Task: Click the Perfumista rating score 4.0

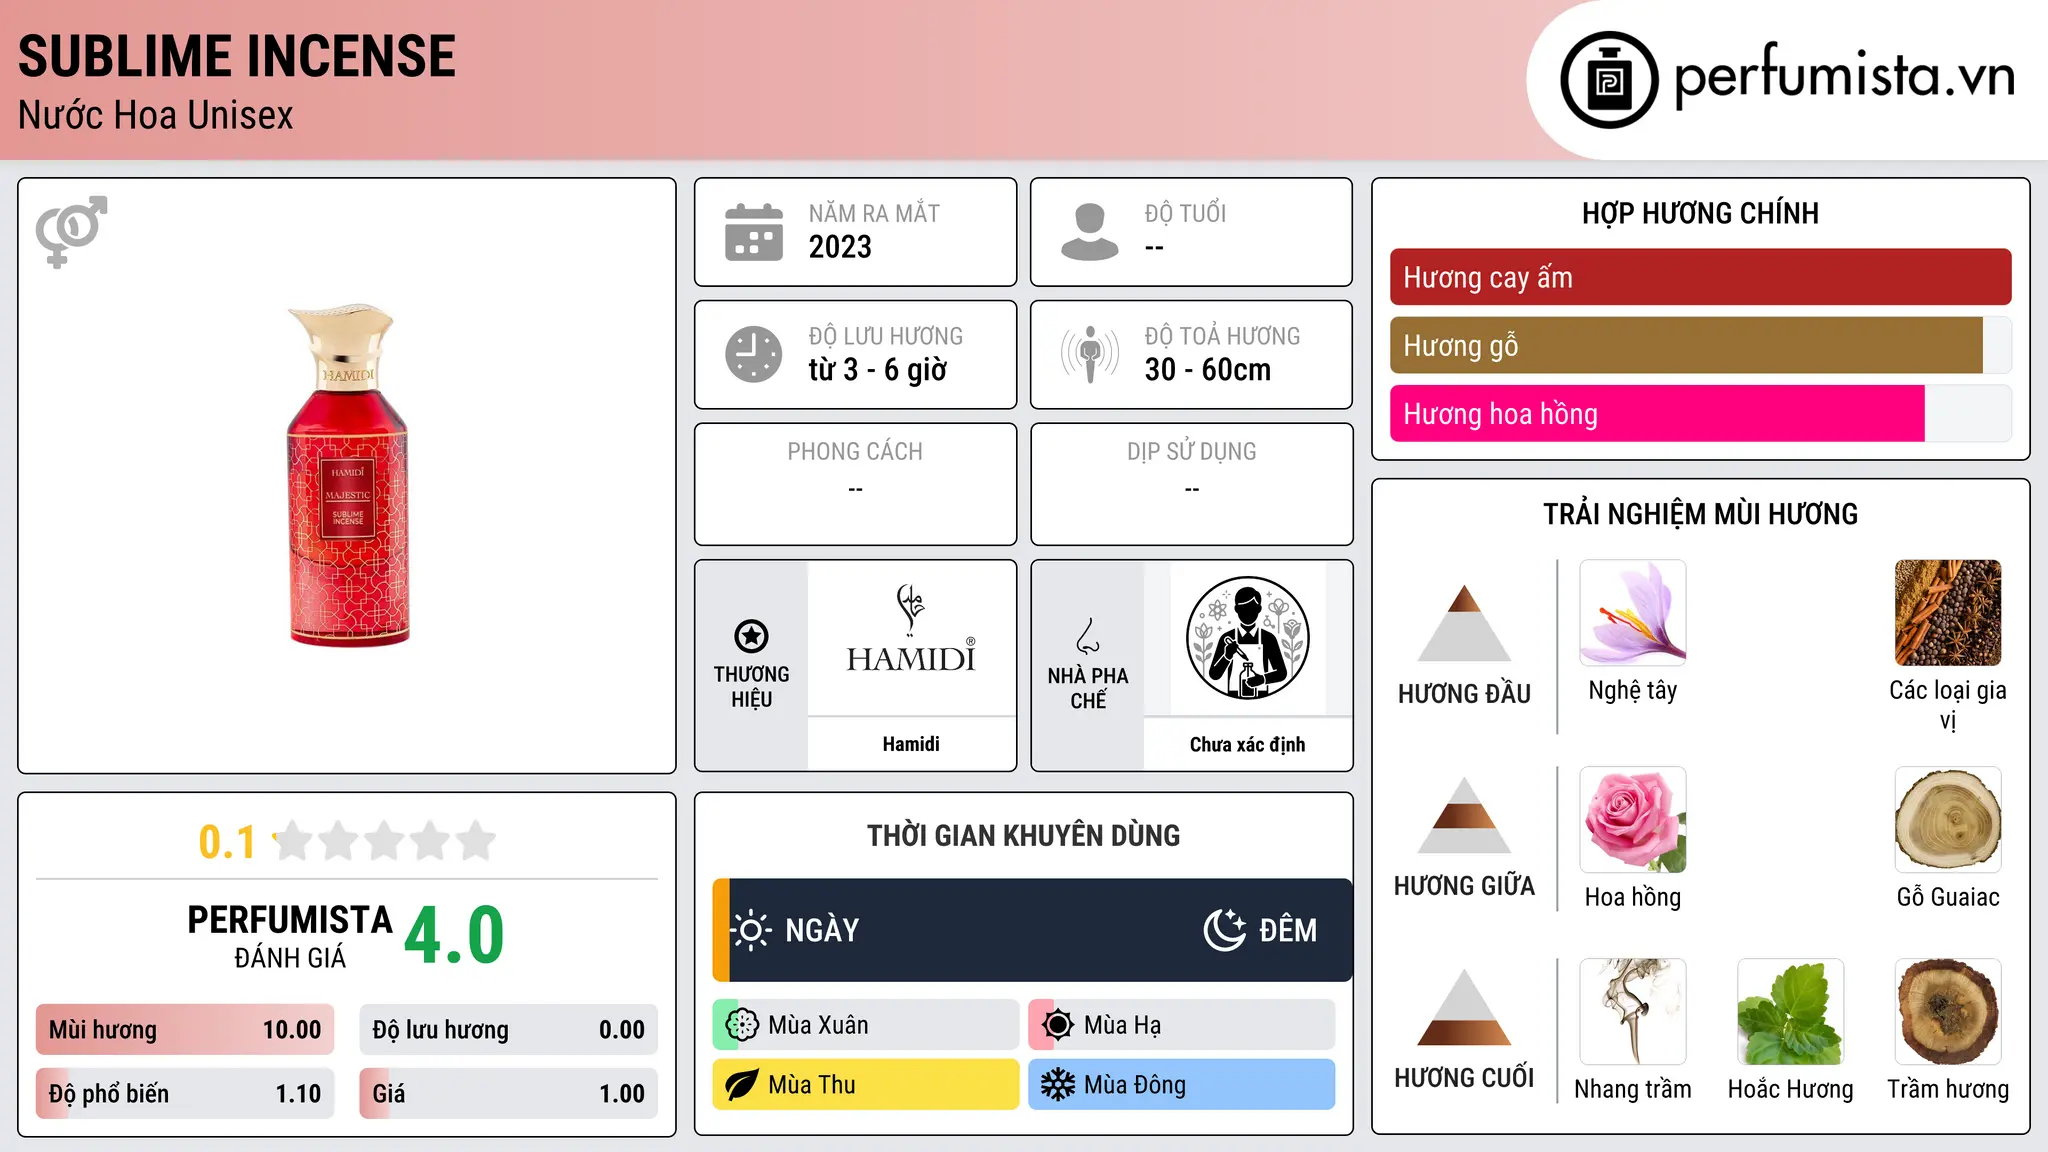Action: coord(454,935)
